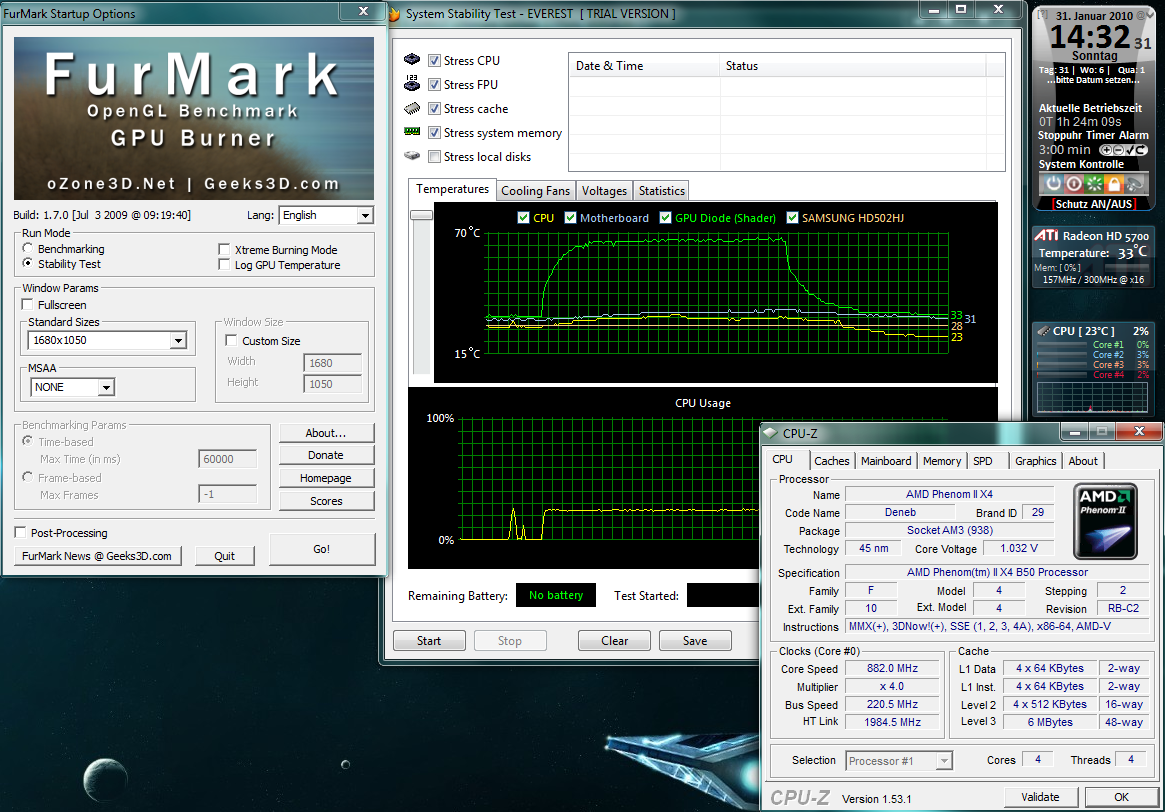Open the Memory tab in CPU-Z

pyautogui.click(x=941, y=461)
